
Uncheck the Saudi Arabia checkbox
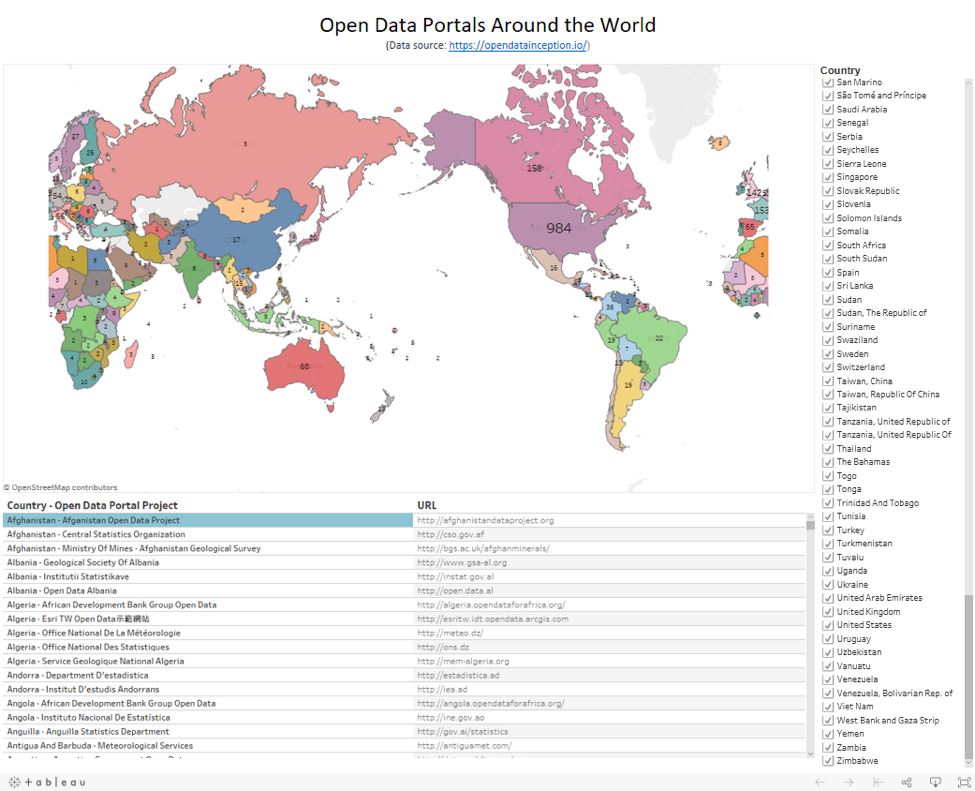[828, 109]
